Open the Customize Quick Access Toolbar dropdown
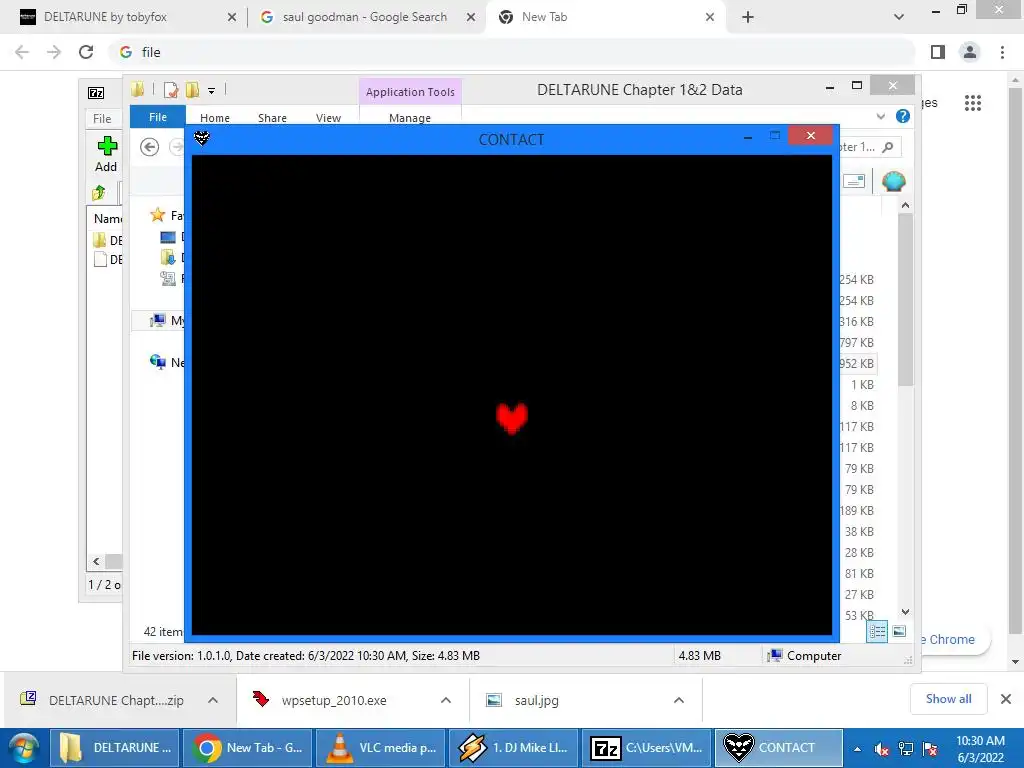 212,91
